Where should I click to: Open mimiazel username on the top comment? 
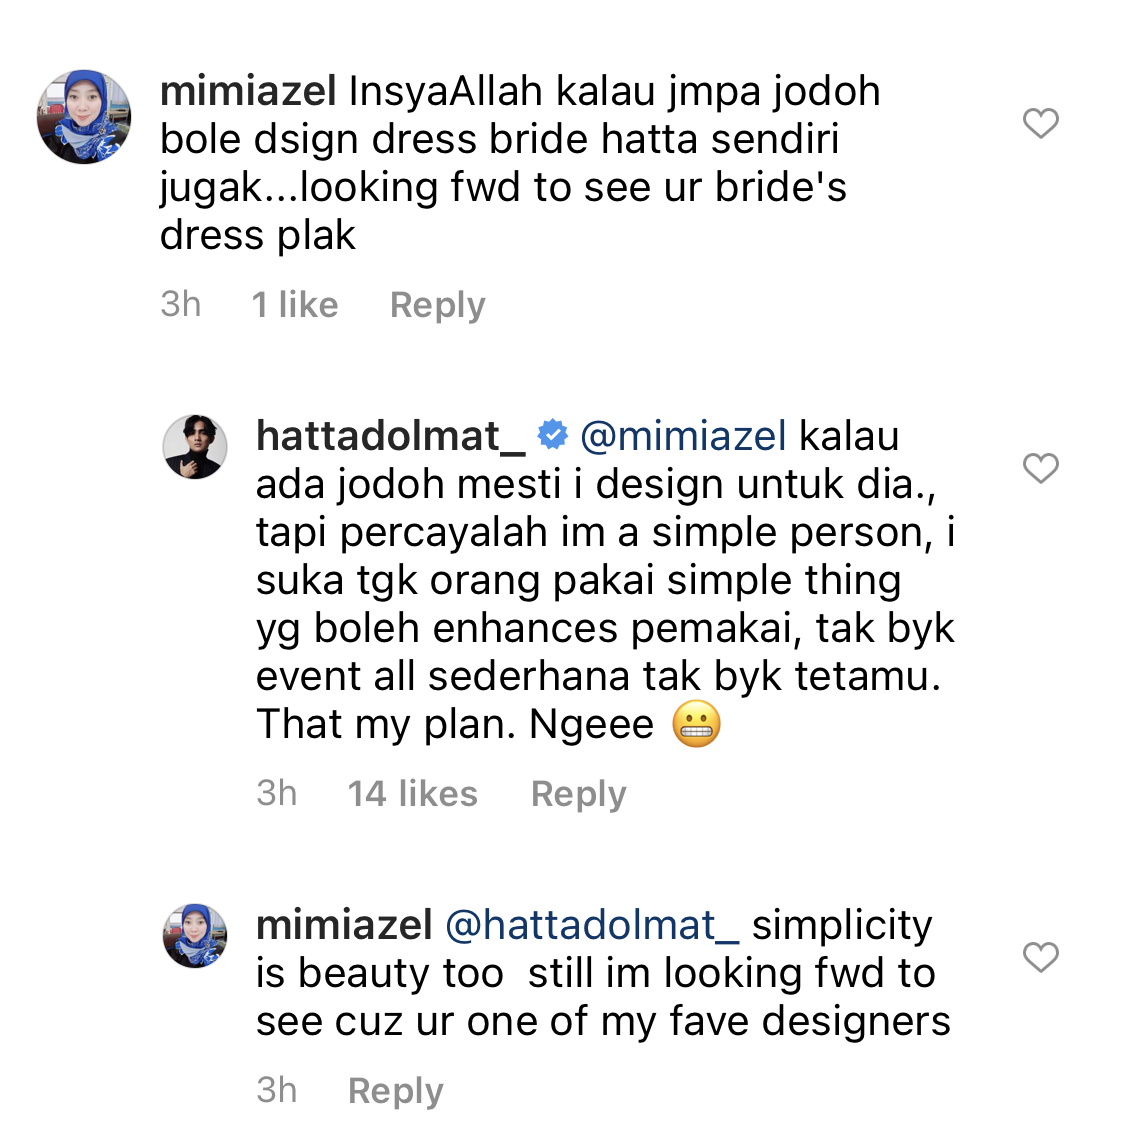point(248,92)
